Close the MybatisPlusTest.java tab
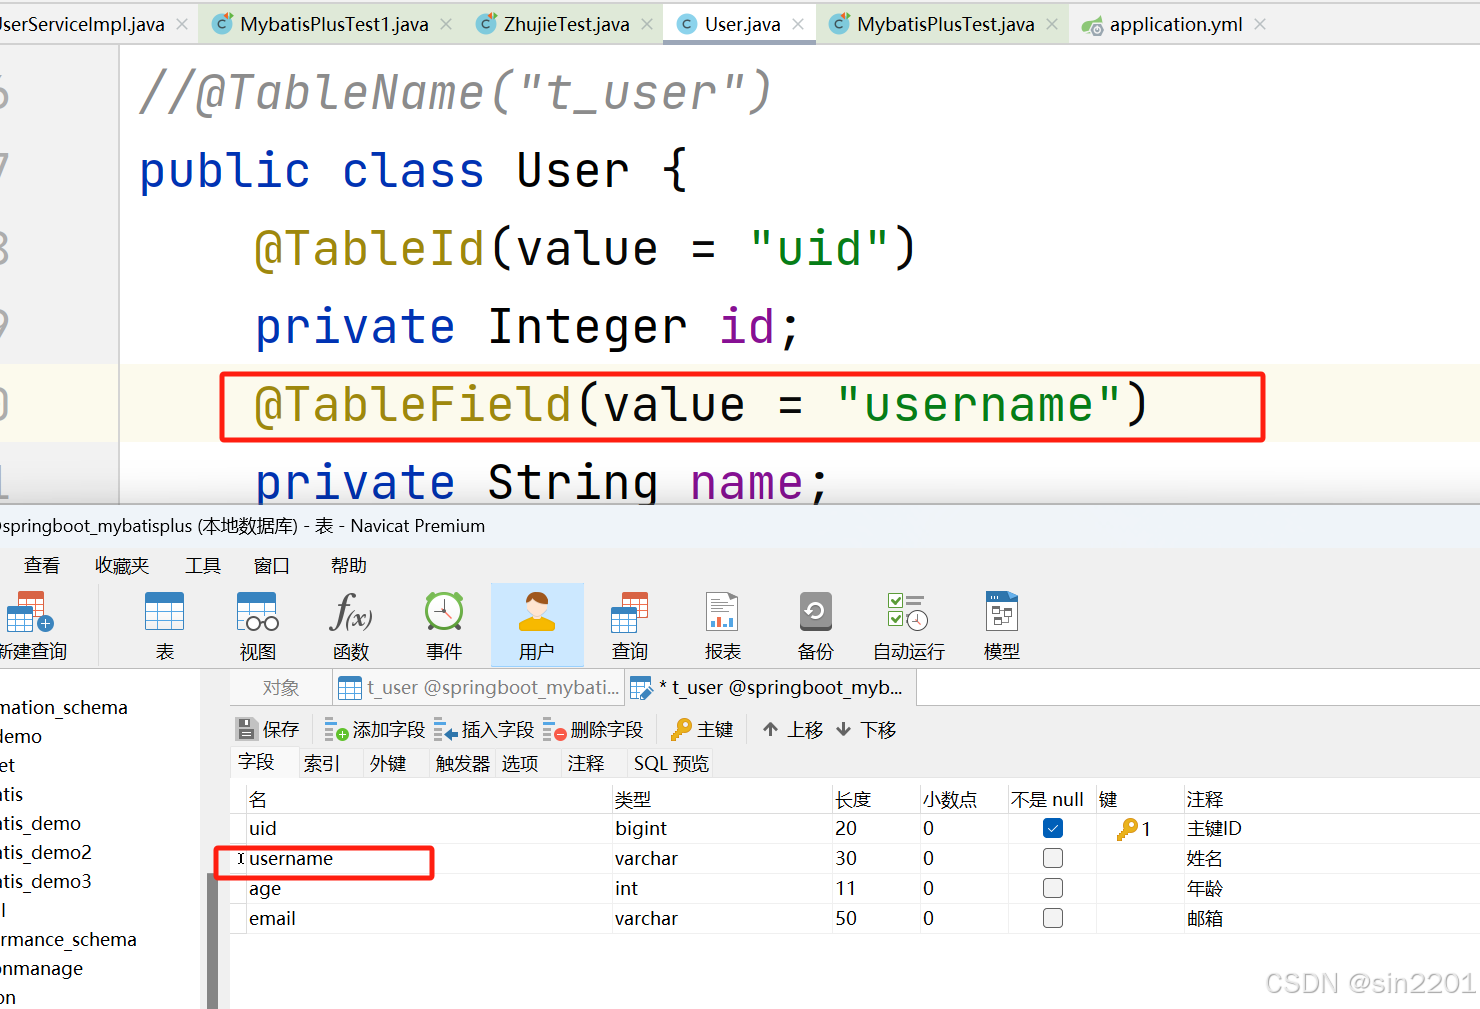The image size is (1480, 1009). tap(1052, 24)
